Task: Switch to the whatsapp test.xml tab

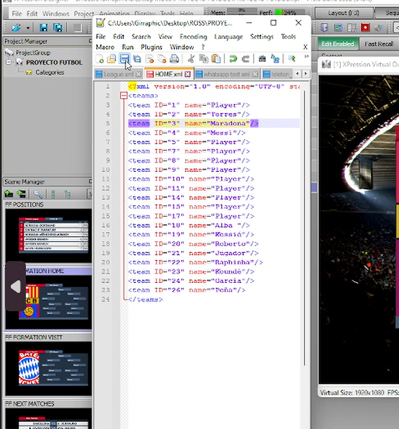Action: click(x=226, y=74)
